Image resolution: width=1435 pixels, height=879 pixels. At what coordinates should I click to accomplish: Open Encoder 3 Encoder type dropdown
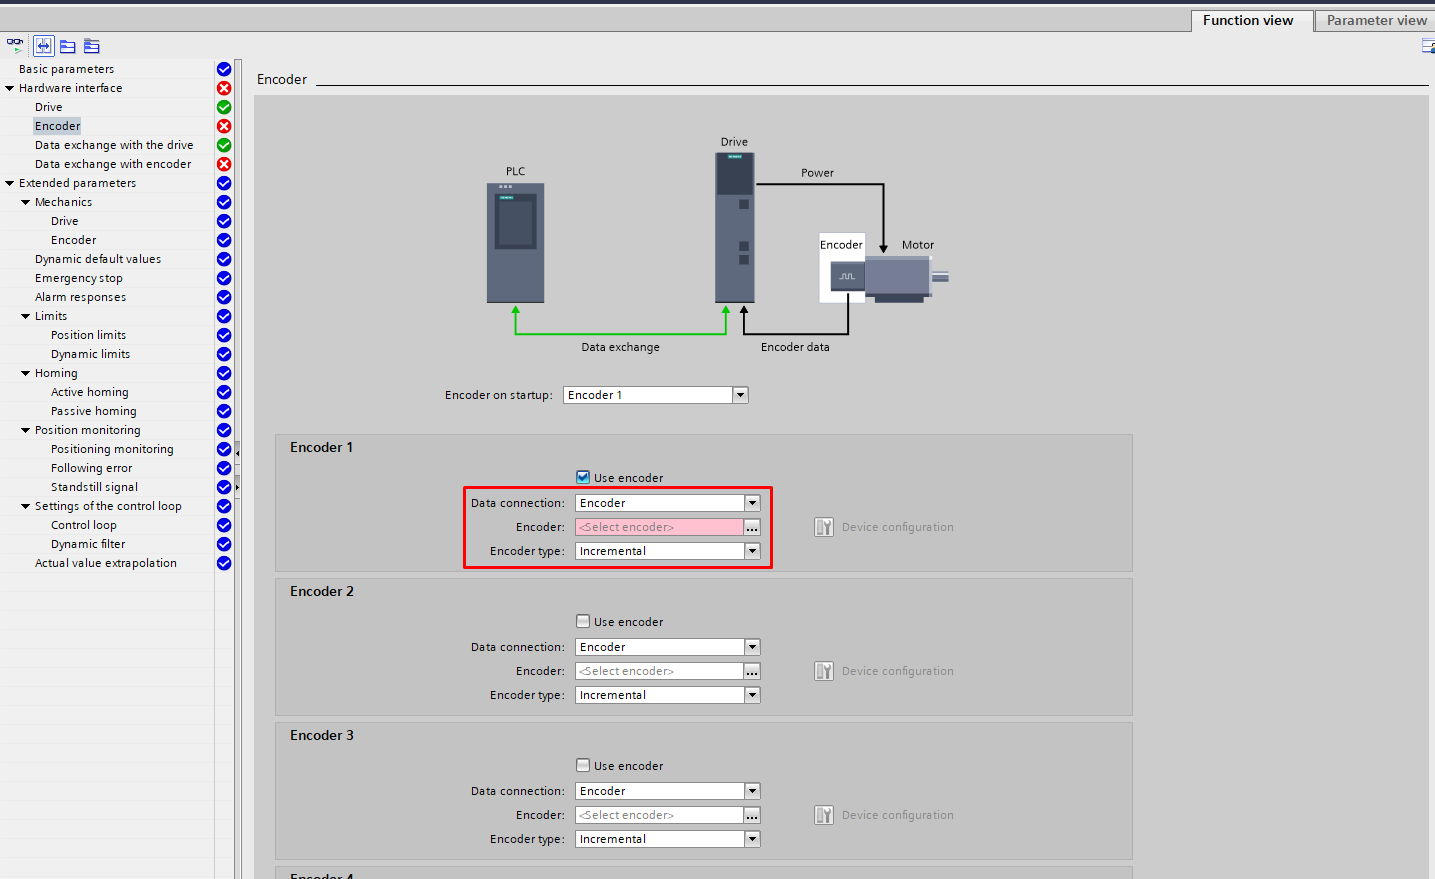coord(753,839)
